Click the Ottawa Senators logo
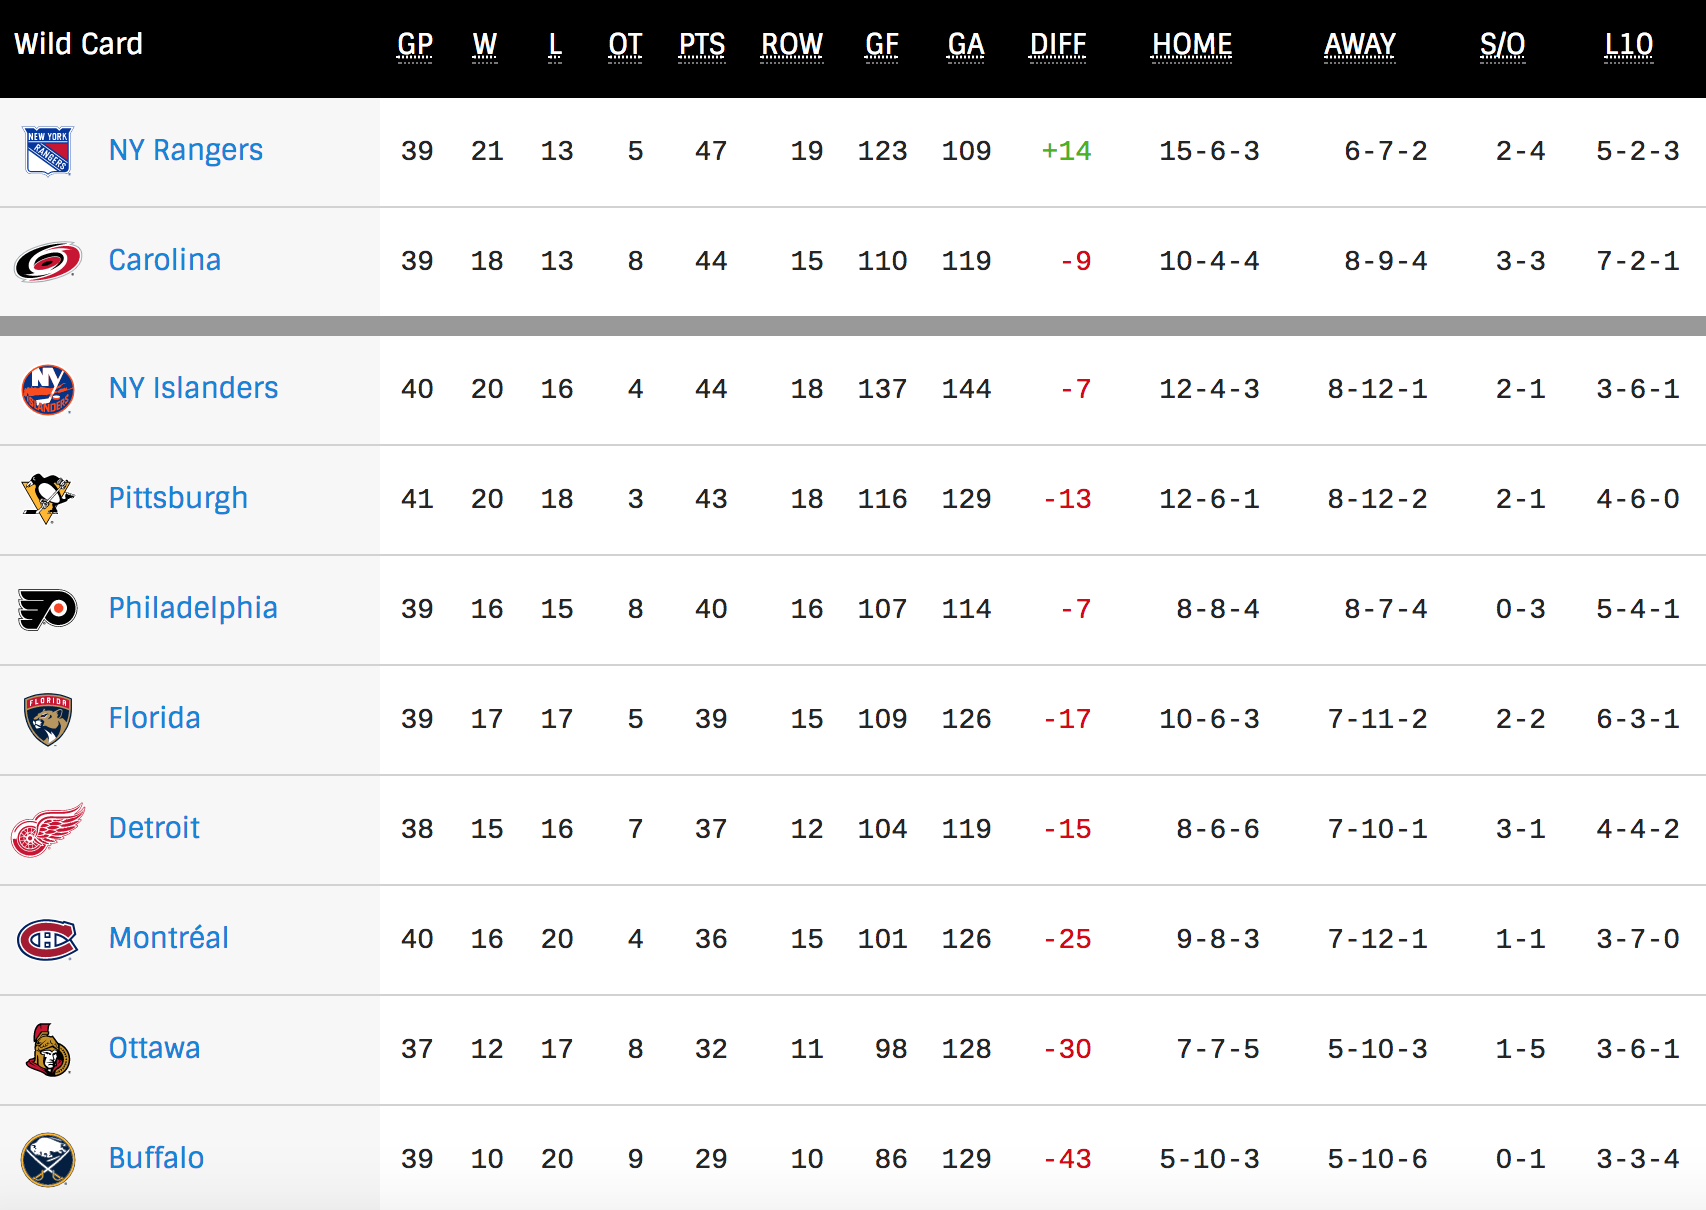The height and width of the screenshot is (1210, 1706). 47,1049
